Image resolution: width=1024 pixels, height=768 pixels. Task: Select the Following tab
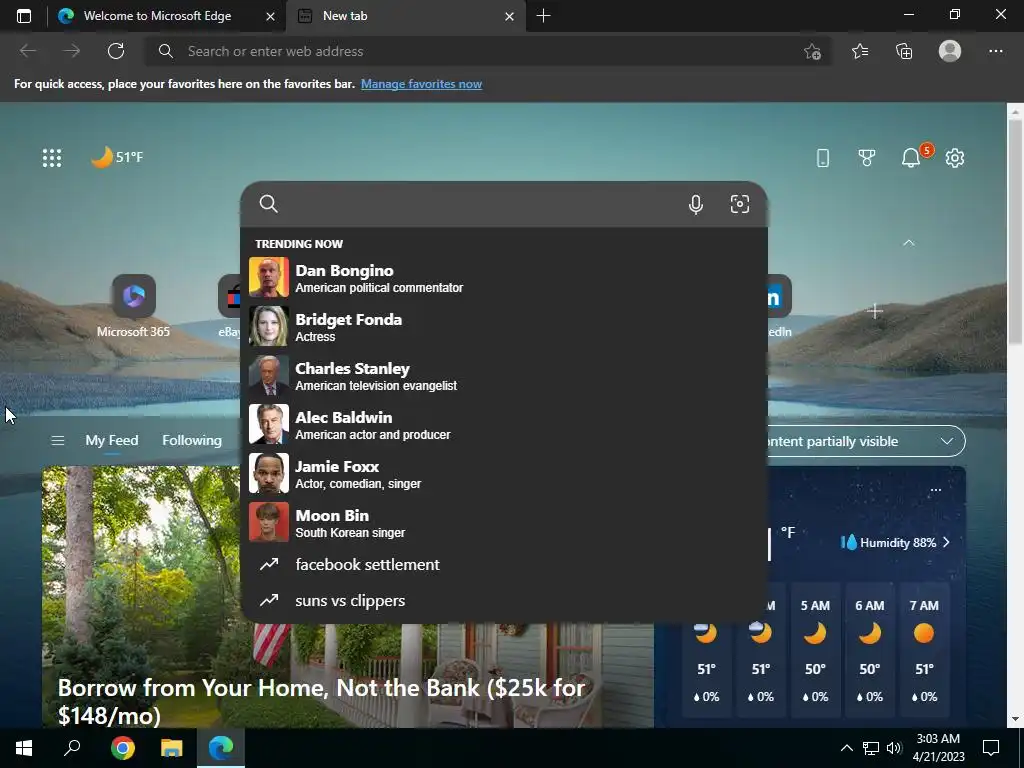(x=192, y=440)
